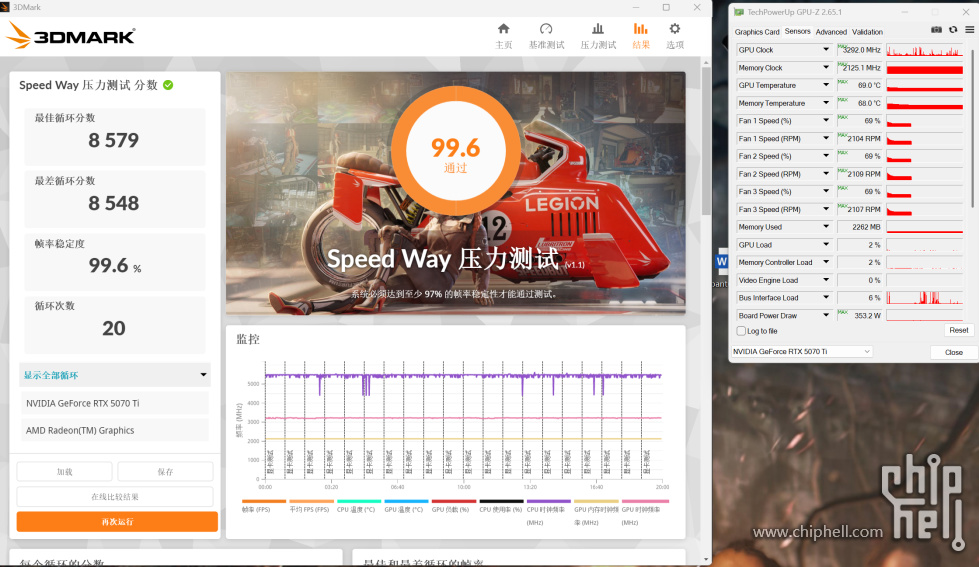Expand the Board Power Draw sensor dropdown
The image size is (979, 567).
pyautogui.click(x=826, y=315)
